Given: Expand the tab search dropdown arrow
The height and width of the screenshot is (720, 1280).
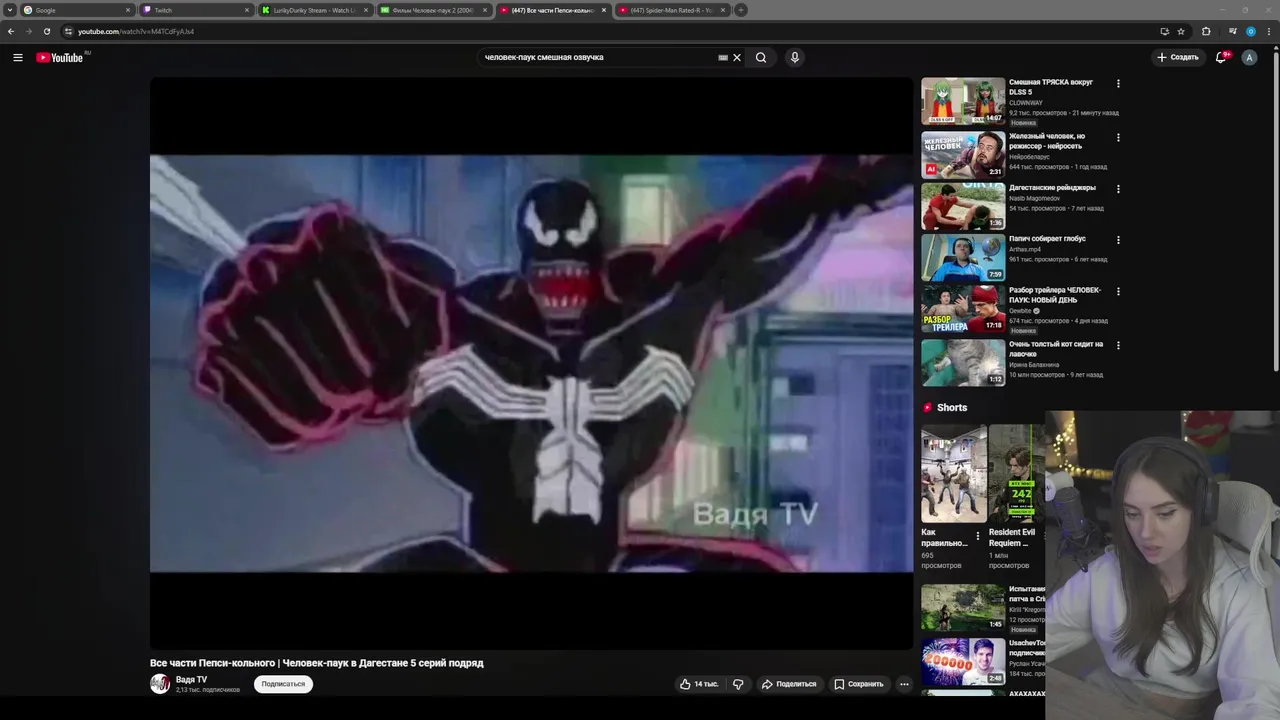Looking at the screenshot, I should 9,10.
